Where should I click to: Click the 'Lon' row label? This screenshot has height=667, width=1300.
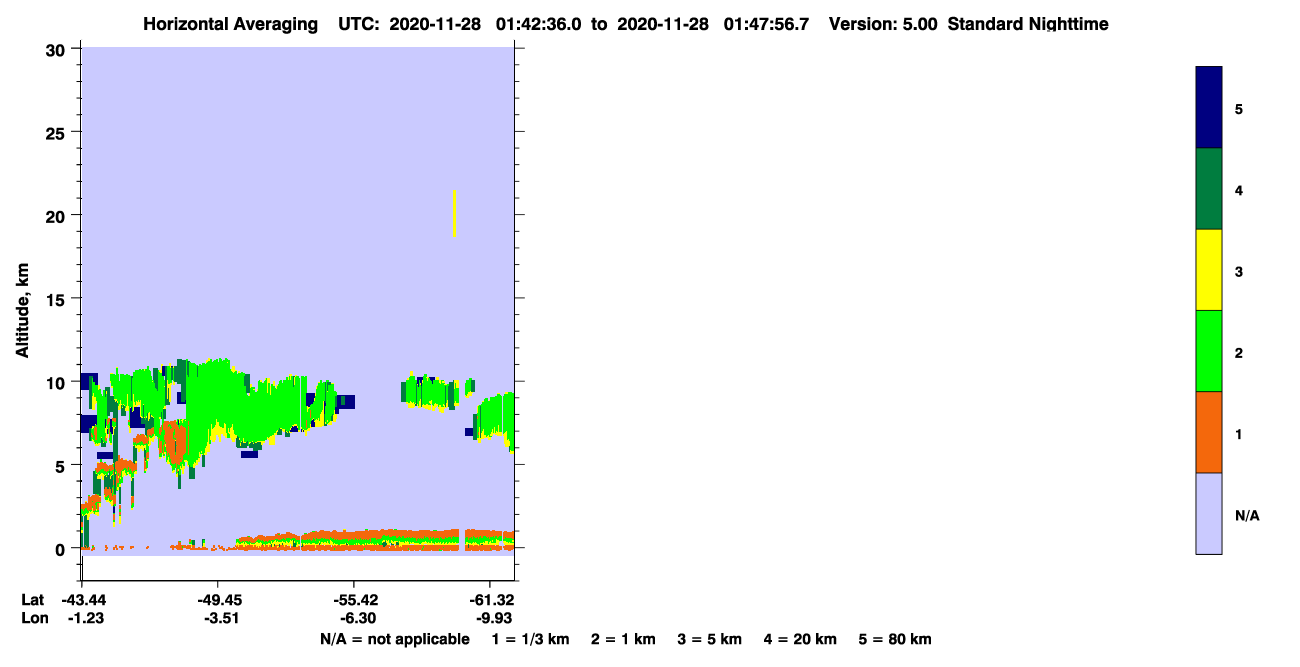point(34,618)
